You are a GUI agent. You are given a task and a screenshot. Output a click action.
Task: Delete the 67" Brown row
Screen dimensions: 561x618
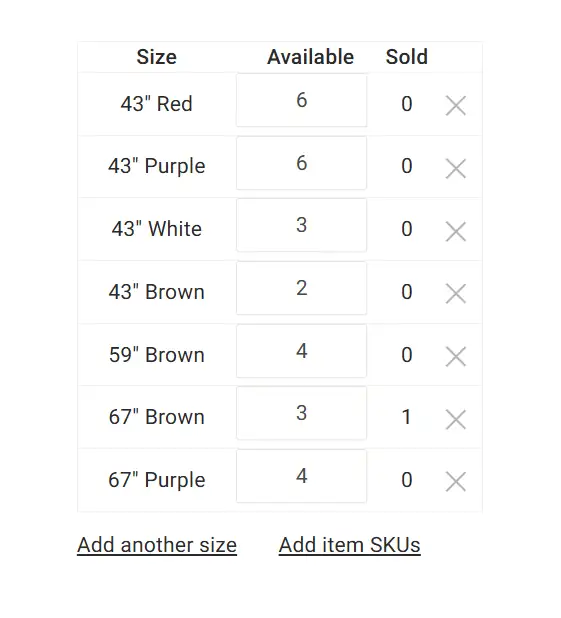455,419
